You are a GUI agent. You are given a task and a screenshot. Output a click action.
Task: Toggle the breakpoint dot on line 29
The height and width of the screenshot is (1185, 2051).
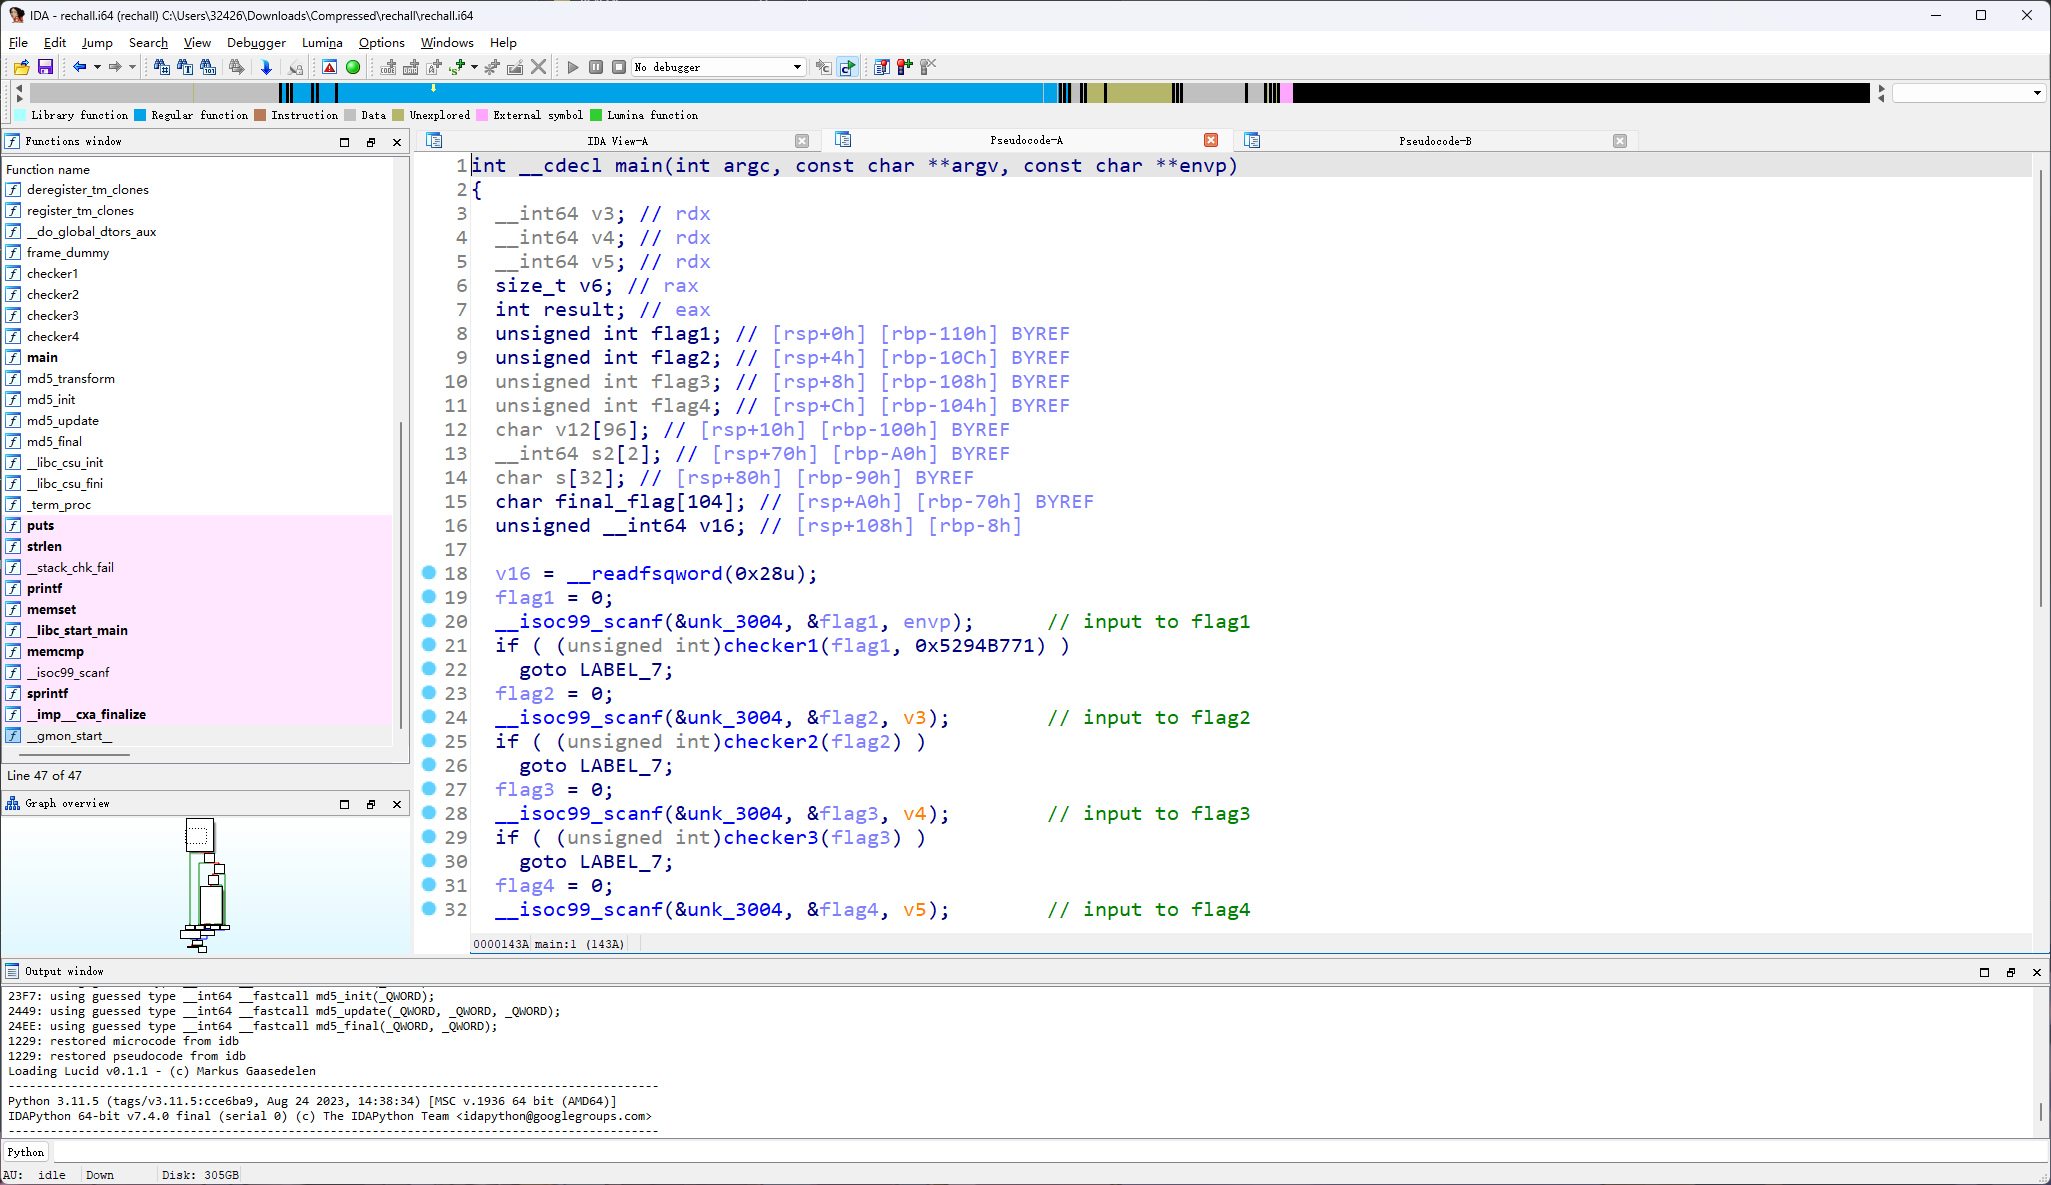point(429,837)
